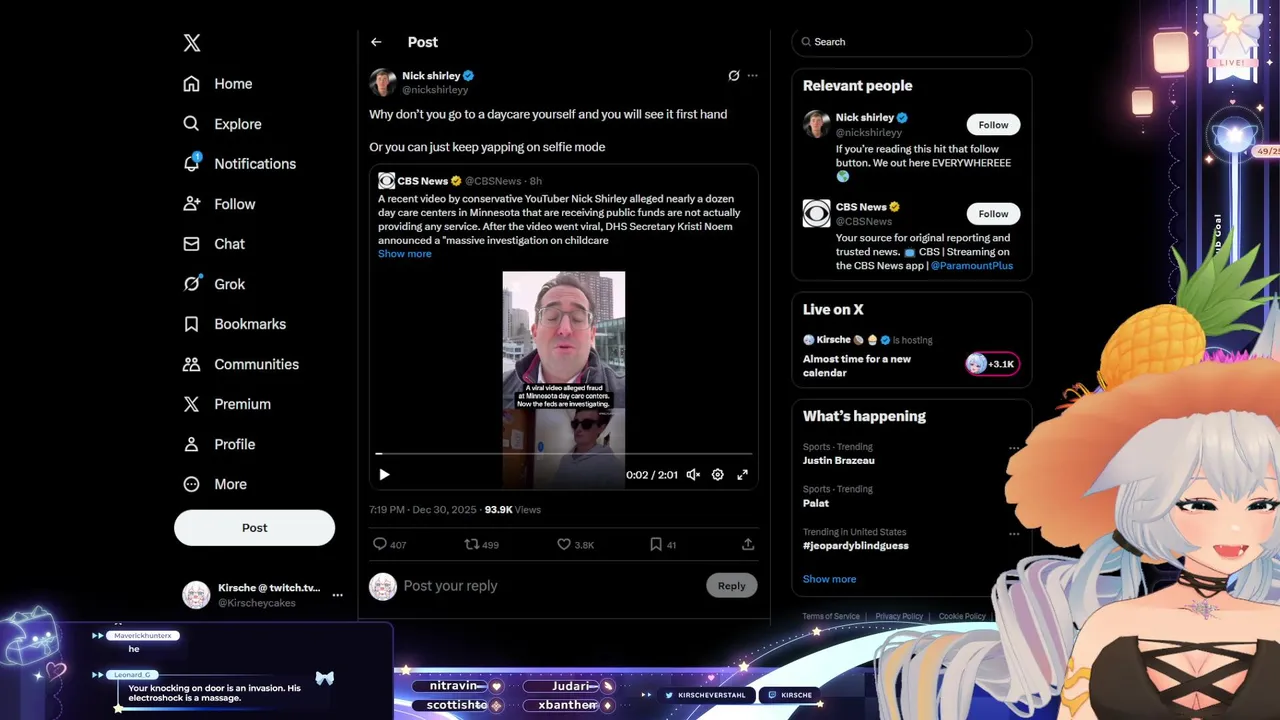This screenshot has width=1280, height=720.
Task: Play the embedded CBS video
Action: click(384, 475)
